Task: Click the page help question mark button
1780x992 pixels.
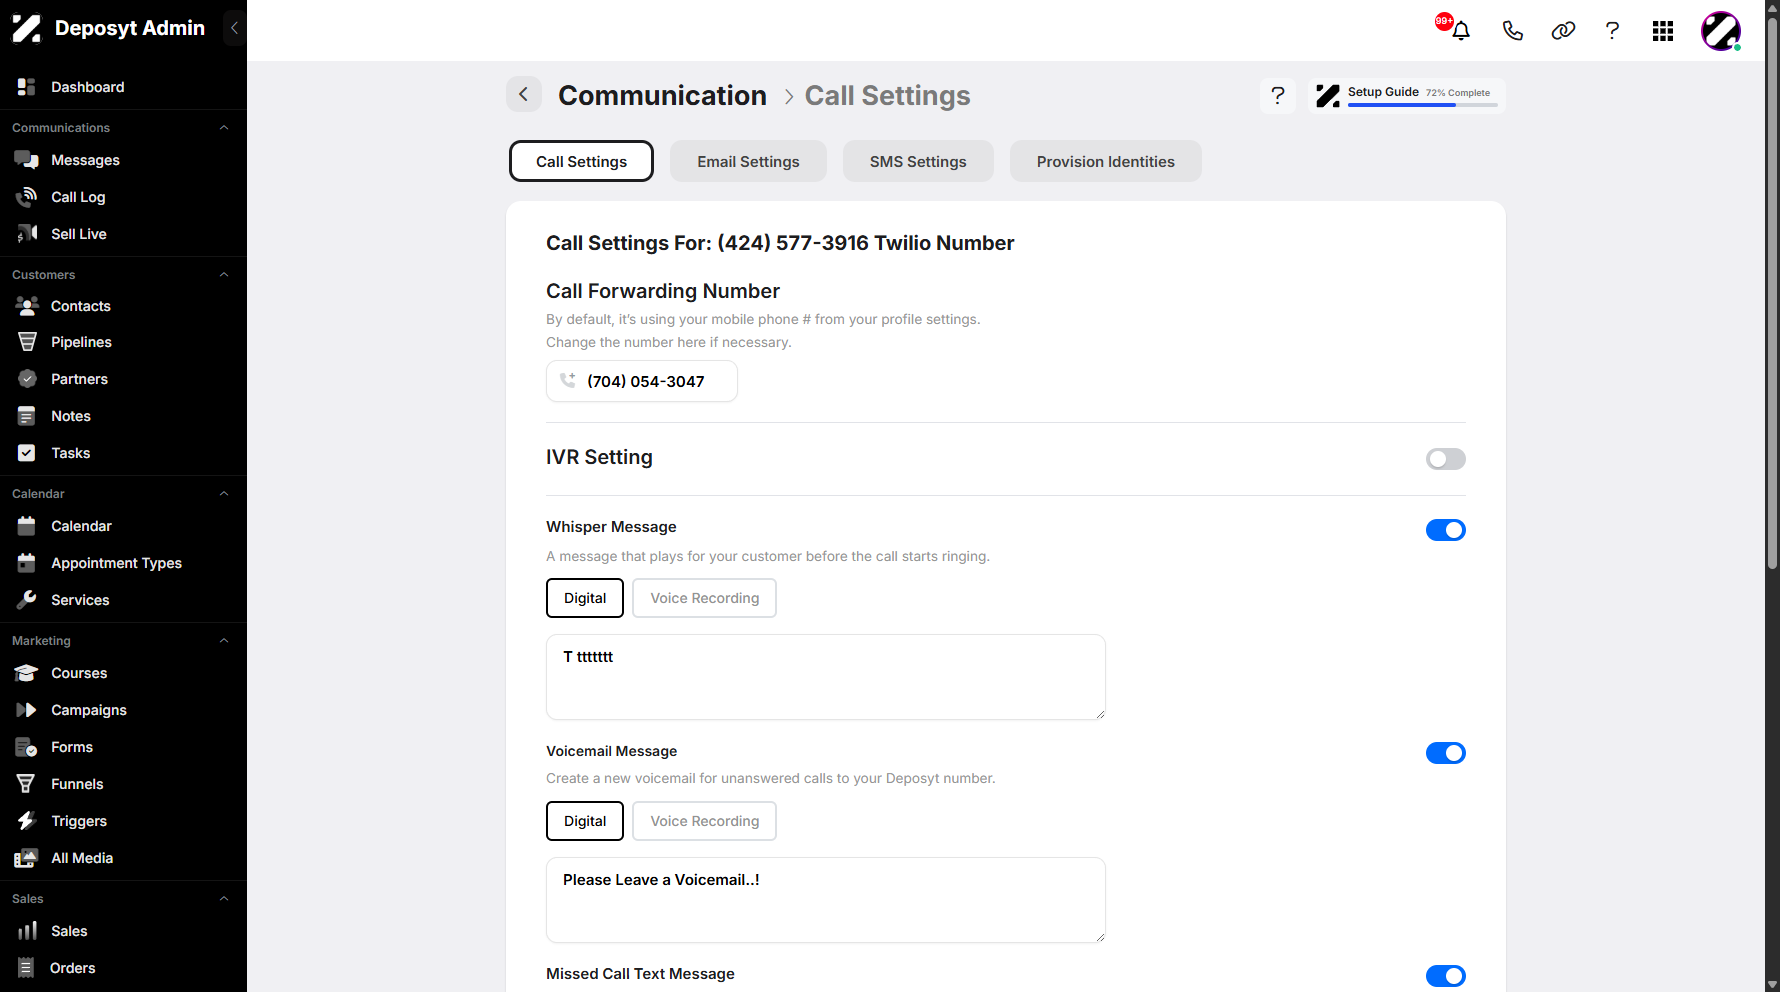Action: click(1278, 95)
